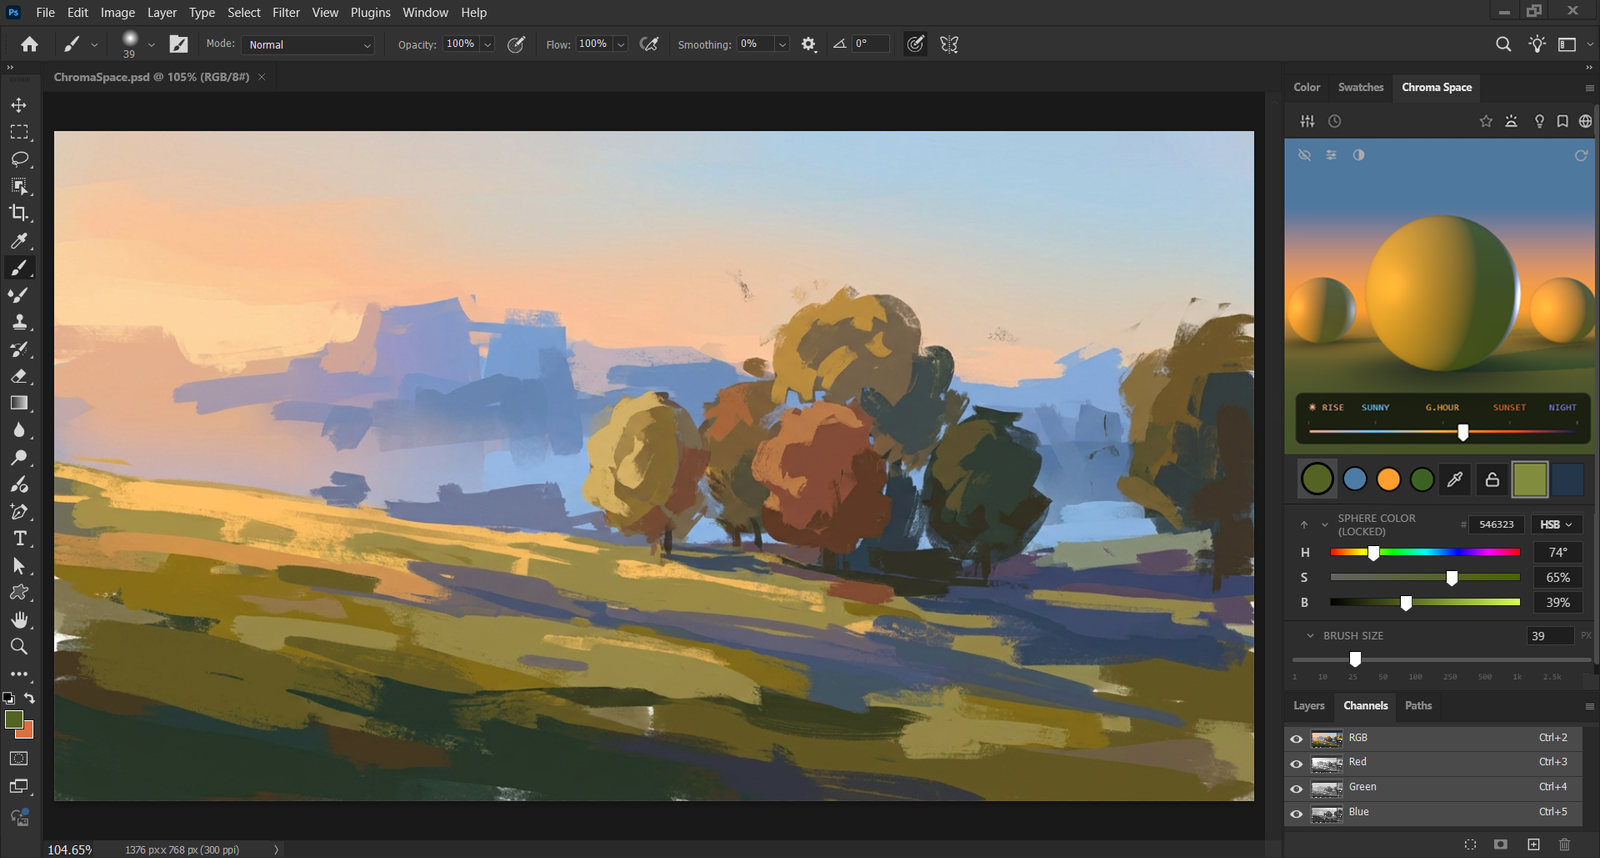Select the Hand tool

click(x=19, y=620)
